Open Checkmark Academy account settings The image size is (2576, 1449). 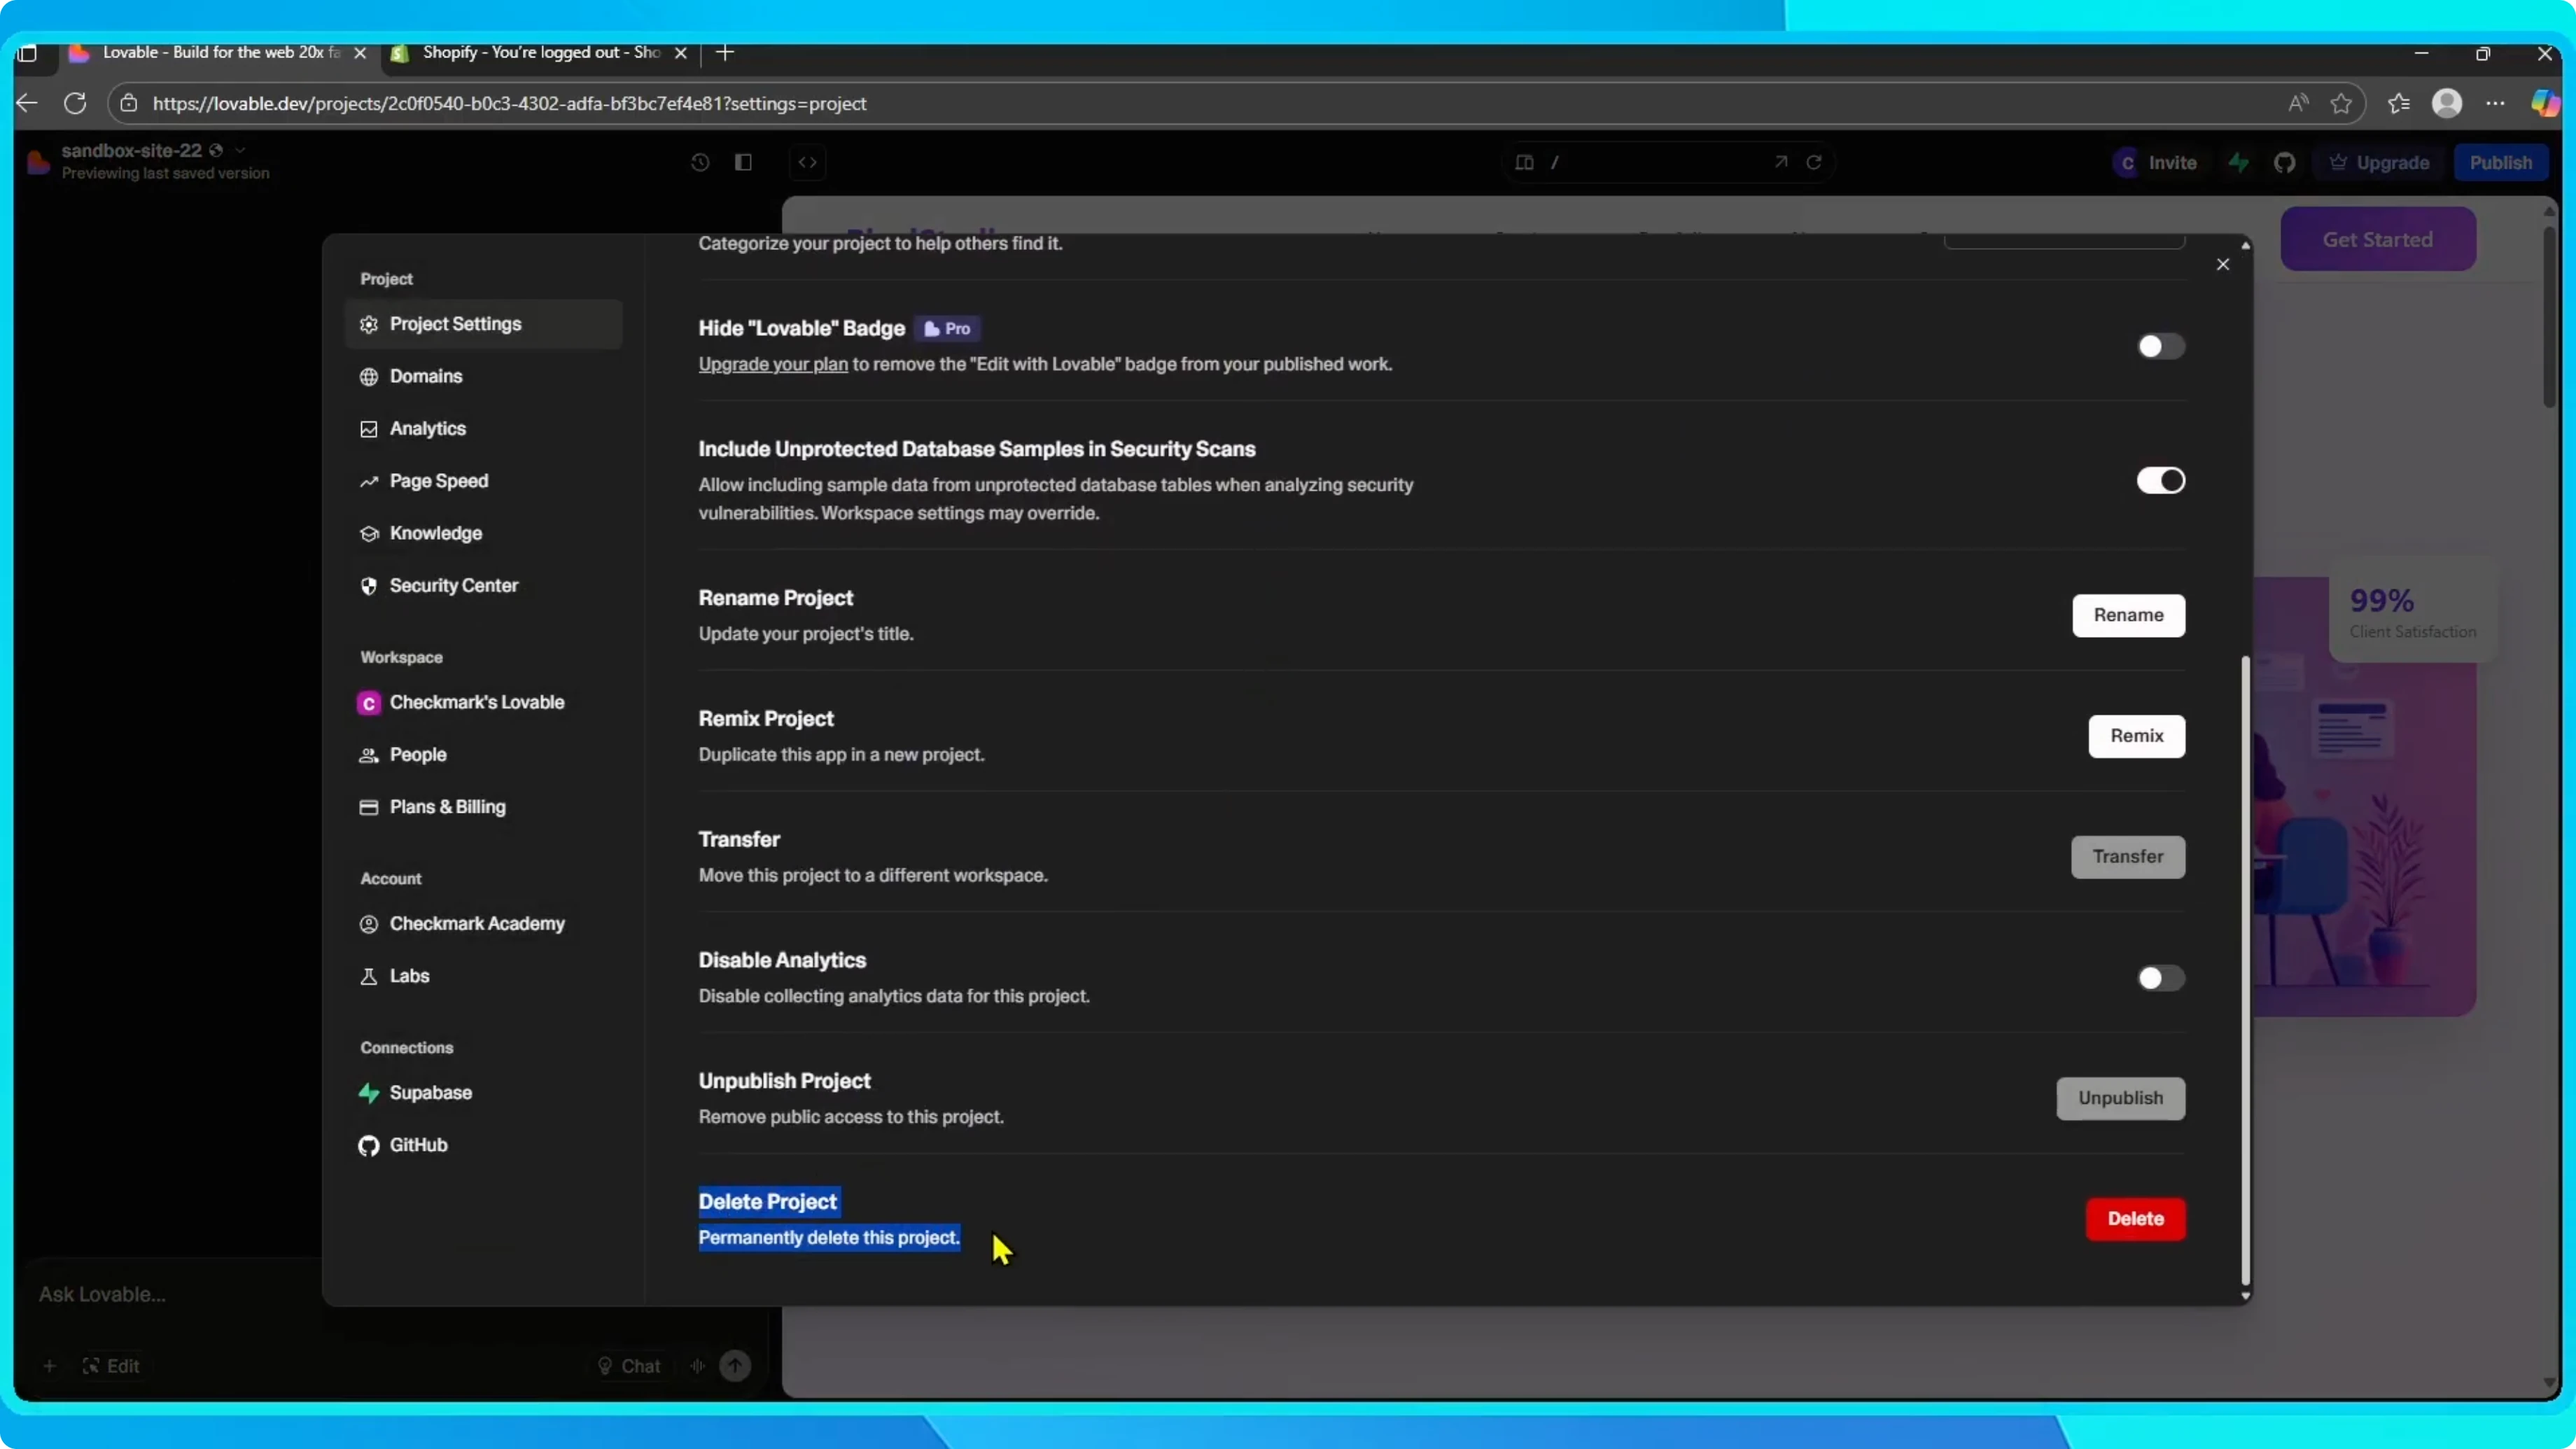coord(483,923)
